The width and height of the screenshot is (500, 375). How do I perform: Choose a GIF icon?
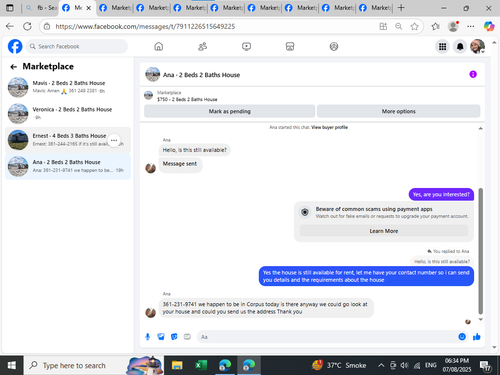[187, 337]
